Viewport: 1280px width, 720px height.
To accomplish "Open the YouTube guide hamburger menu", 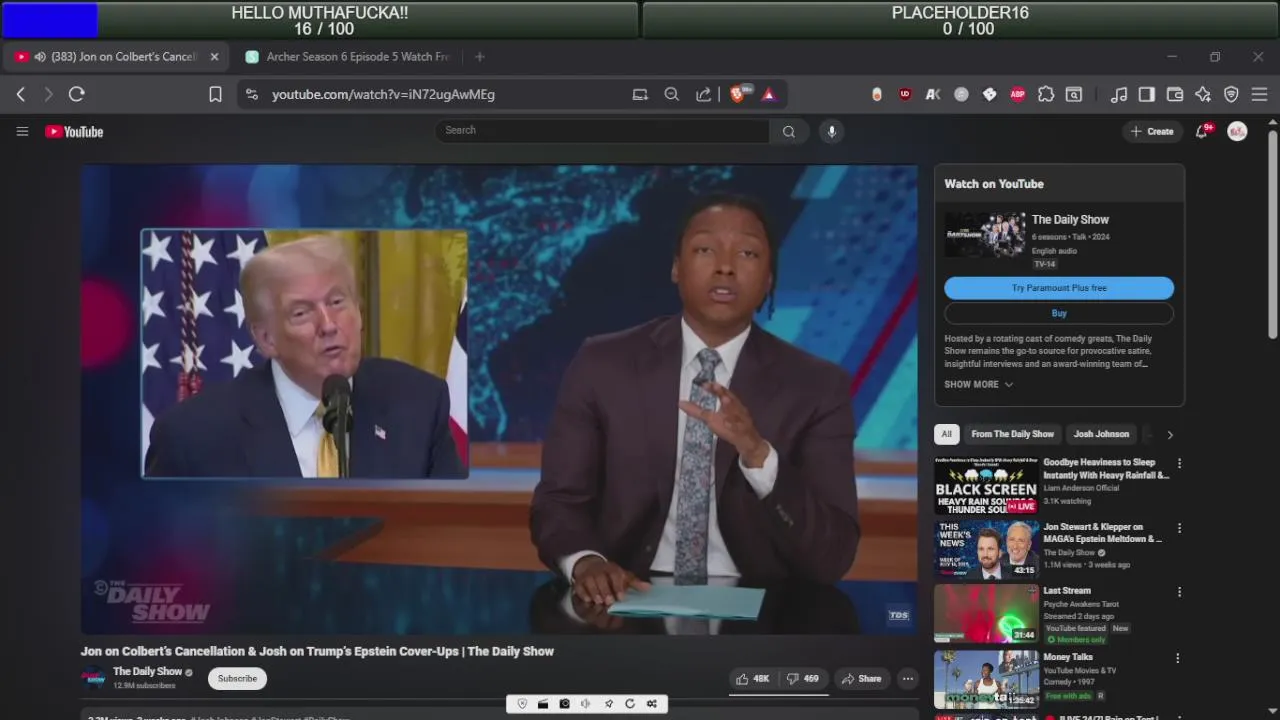I will point(22,131).
